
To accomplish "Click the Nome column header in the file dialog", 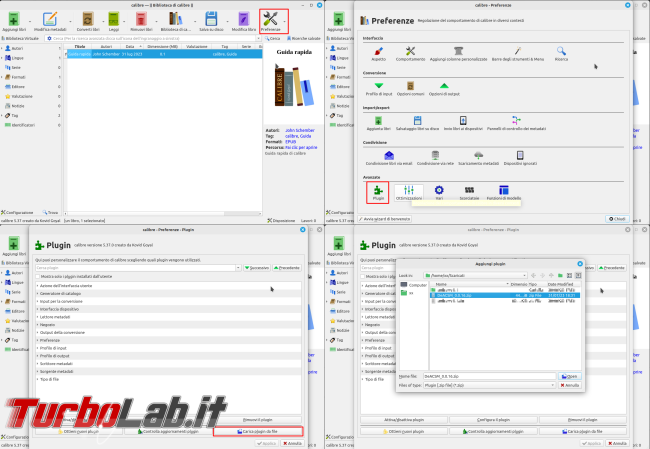I will click(470, 284).
